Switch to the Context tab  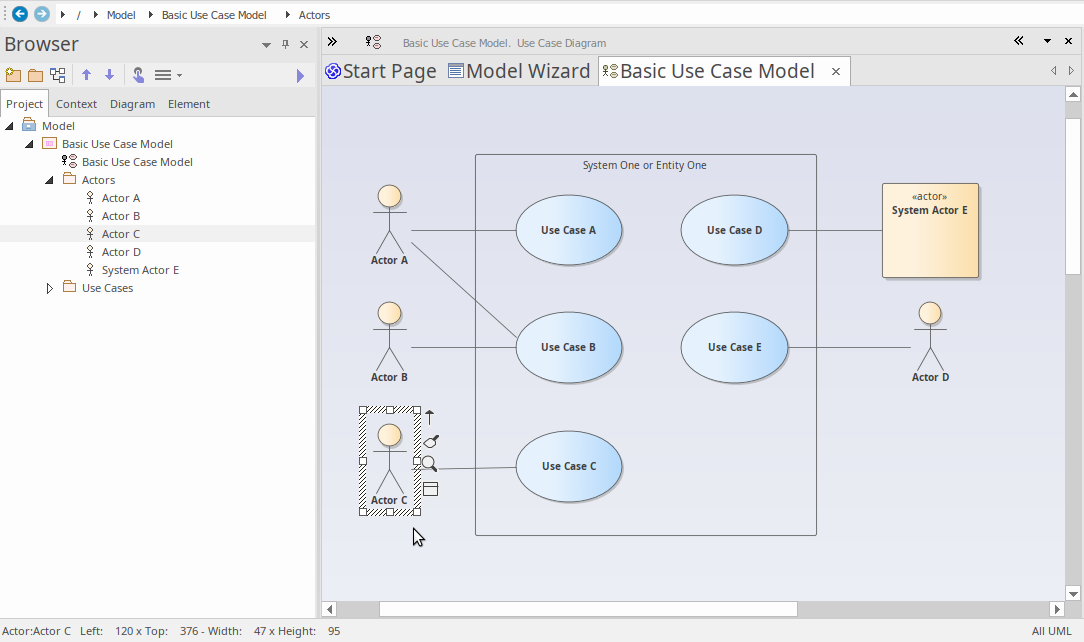(x=76, y=104)
